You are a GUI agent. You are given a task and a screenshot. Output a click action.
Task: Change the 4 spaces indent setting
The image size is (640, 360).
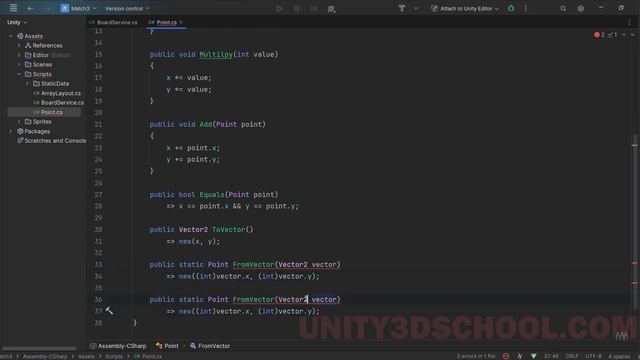pyautogui.click(x=619, y=356)
